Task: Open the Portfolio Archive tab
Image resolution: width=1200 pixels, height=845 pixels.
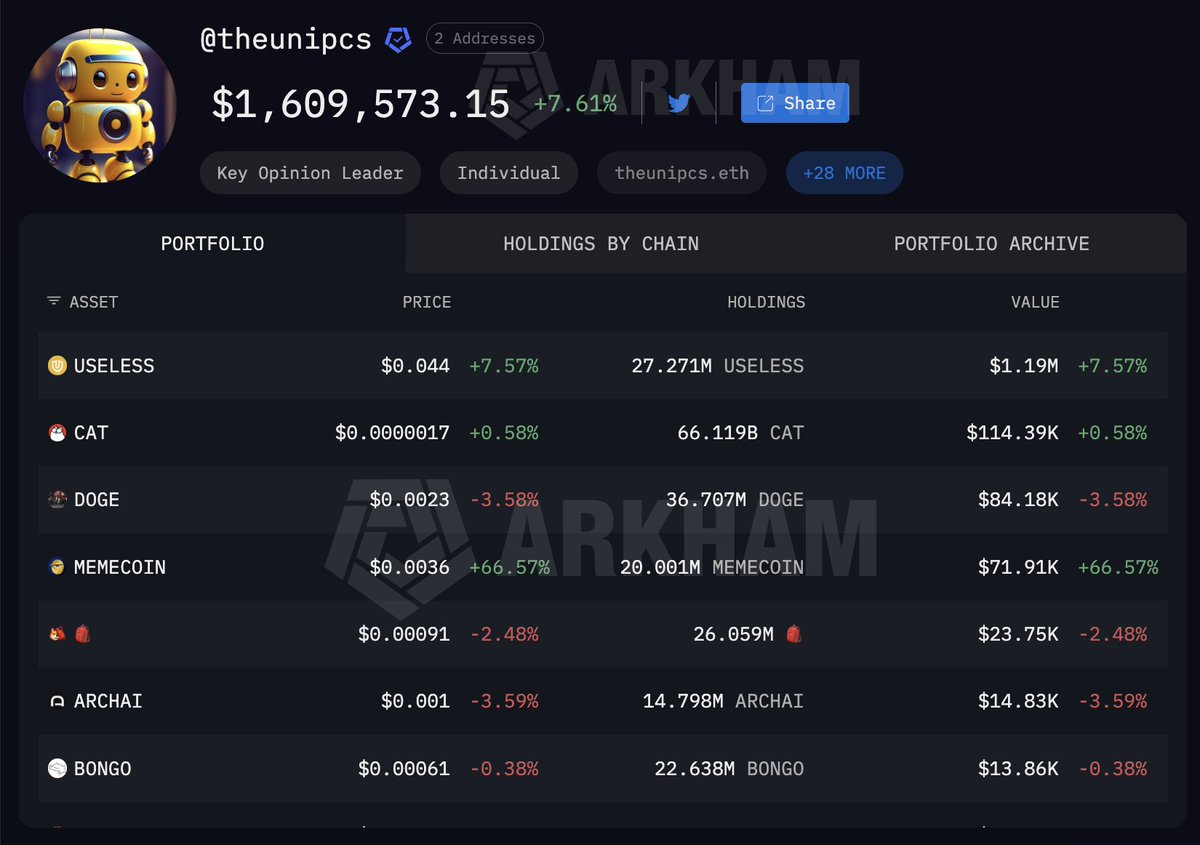Action: [x=991, y=244]
